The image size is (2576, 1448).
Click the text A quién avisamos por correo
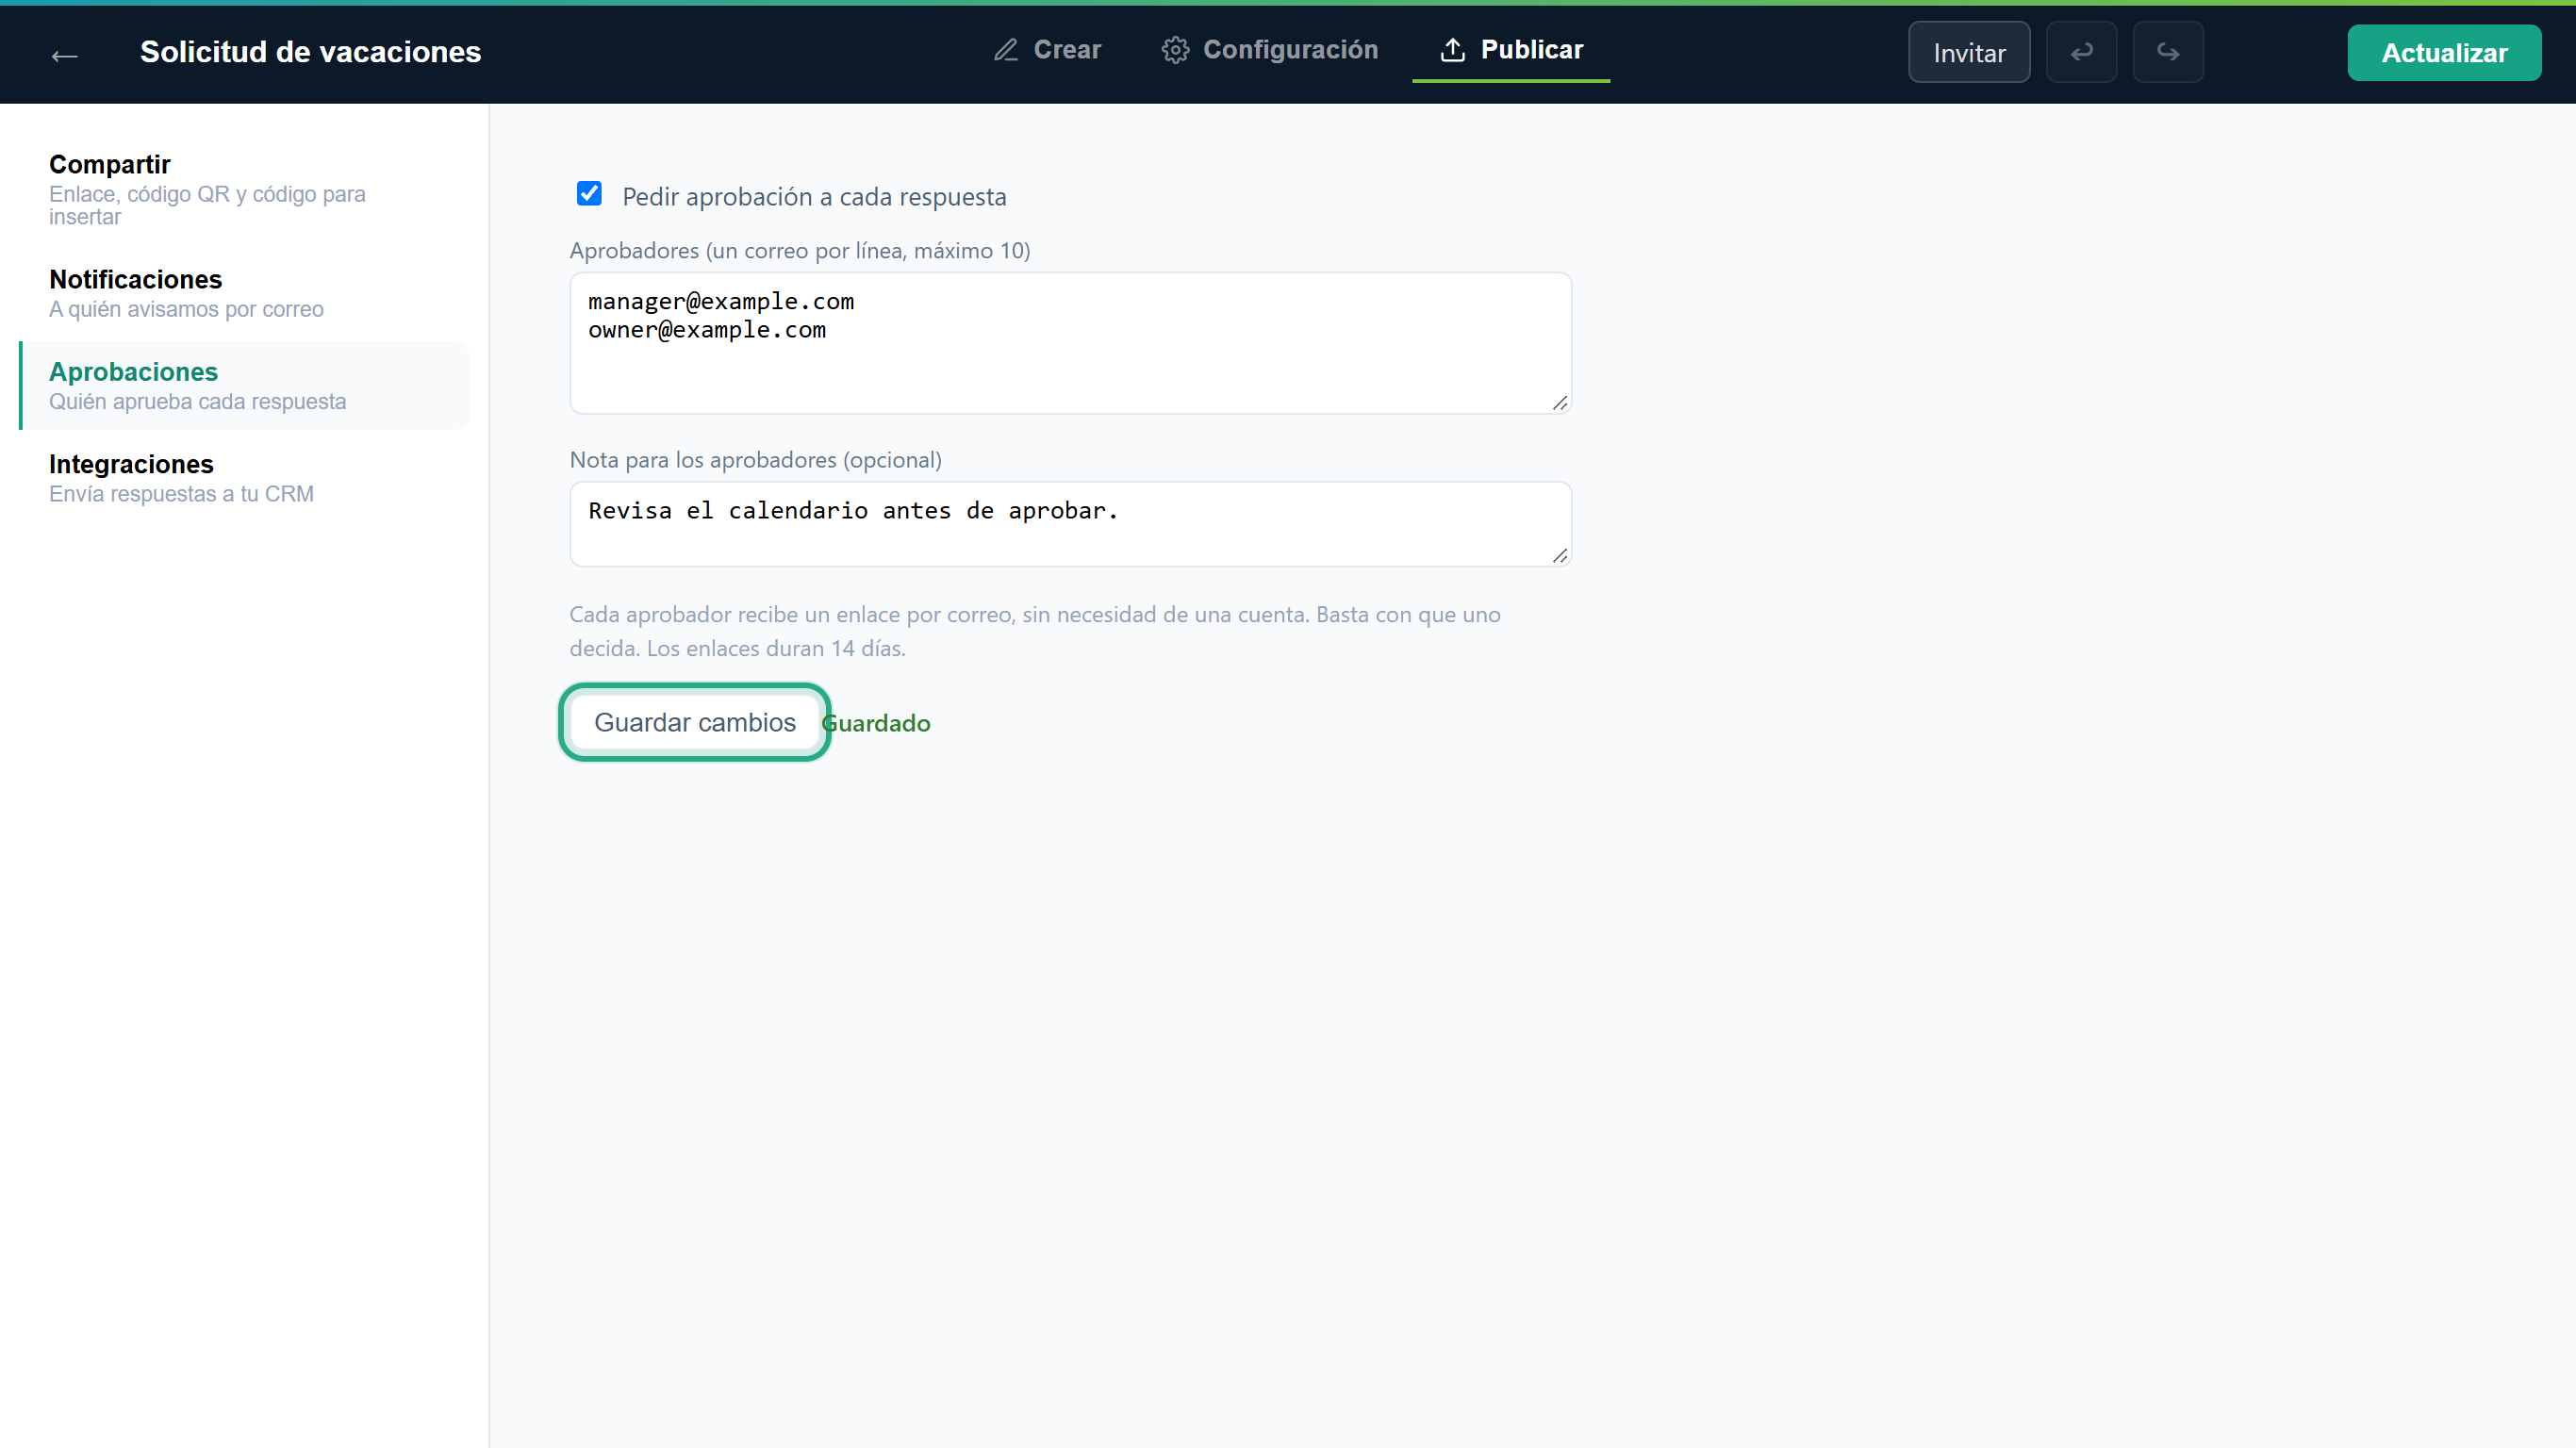pos(186,309)
